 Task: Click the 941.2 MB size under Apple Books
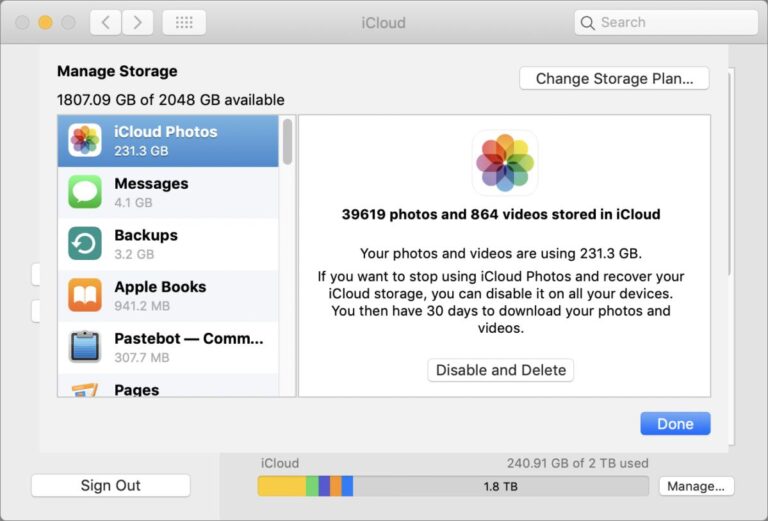tap(142, 306)
